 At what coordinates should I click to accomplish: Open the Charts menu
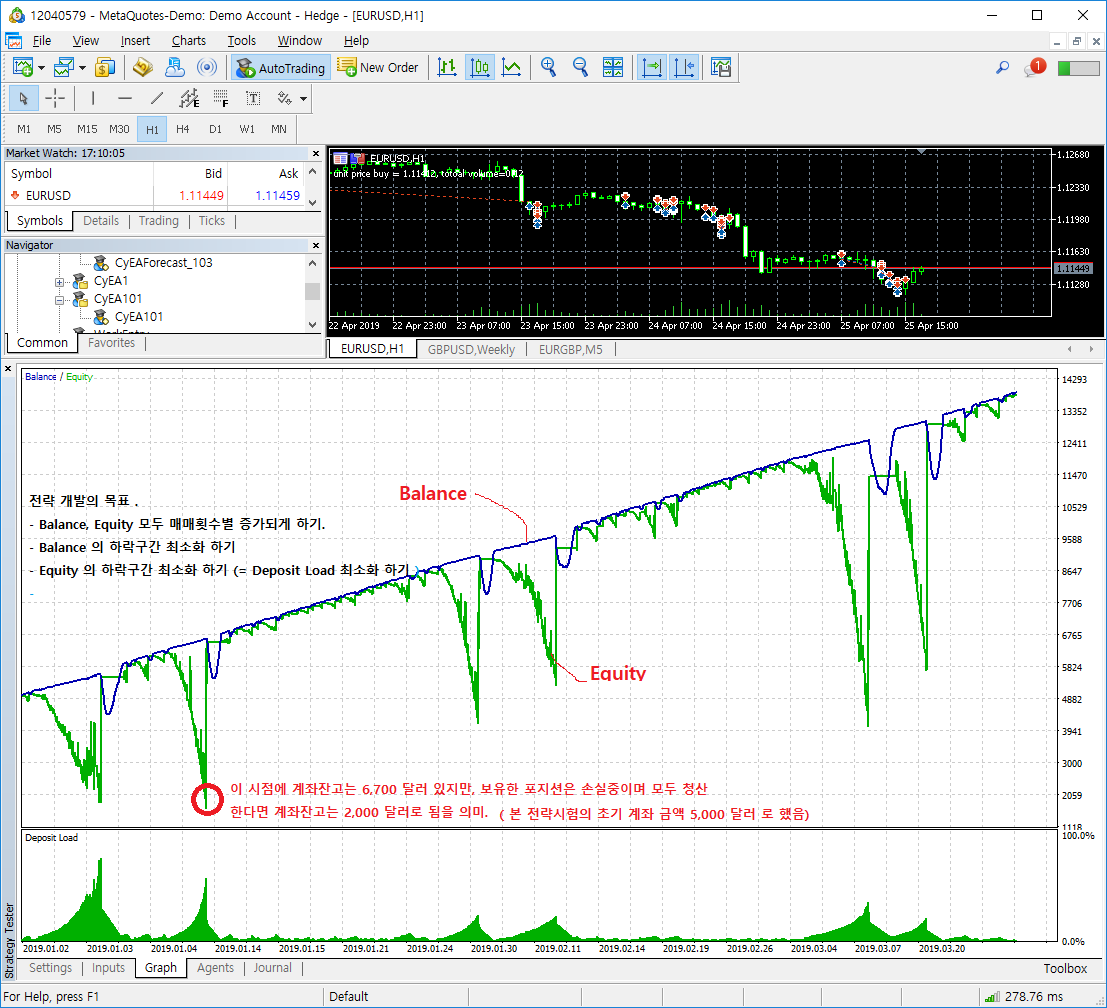point(189,41)
